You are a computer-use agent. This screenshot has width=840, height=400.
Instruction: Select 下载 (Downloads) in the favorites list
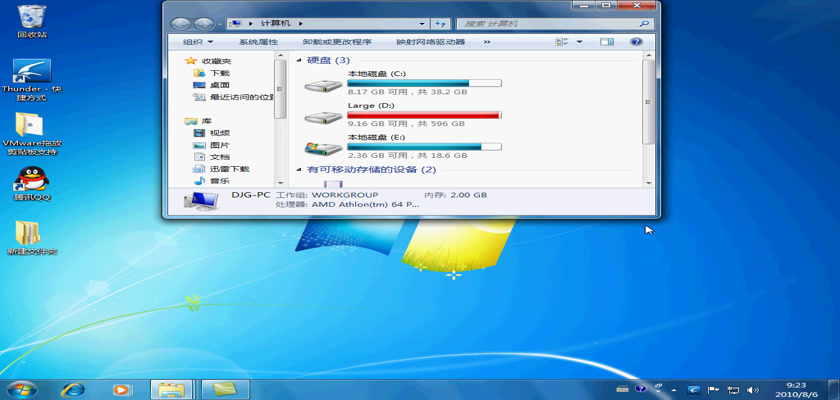[x=219, y=73]
